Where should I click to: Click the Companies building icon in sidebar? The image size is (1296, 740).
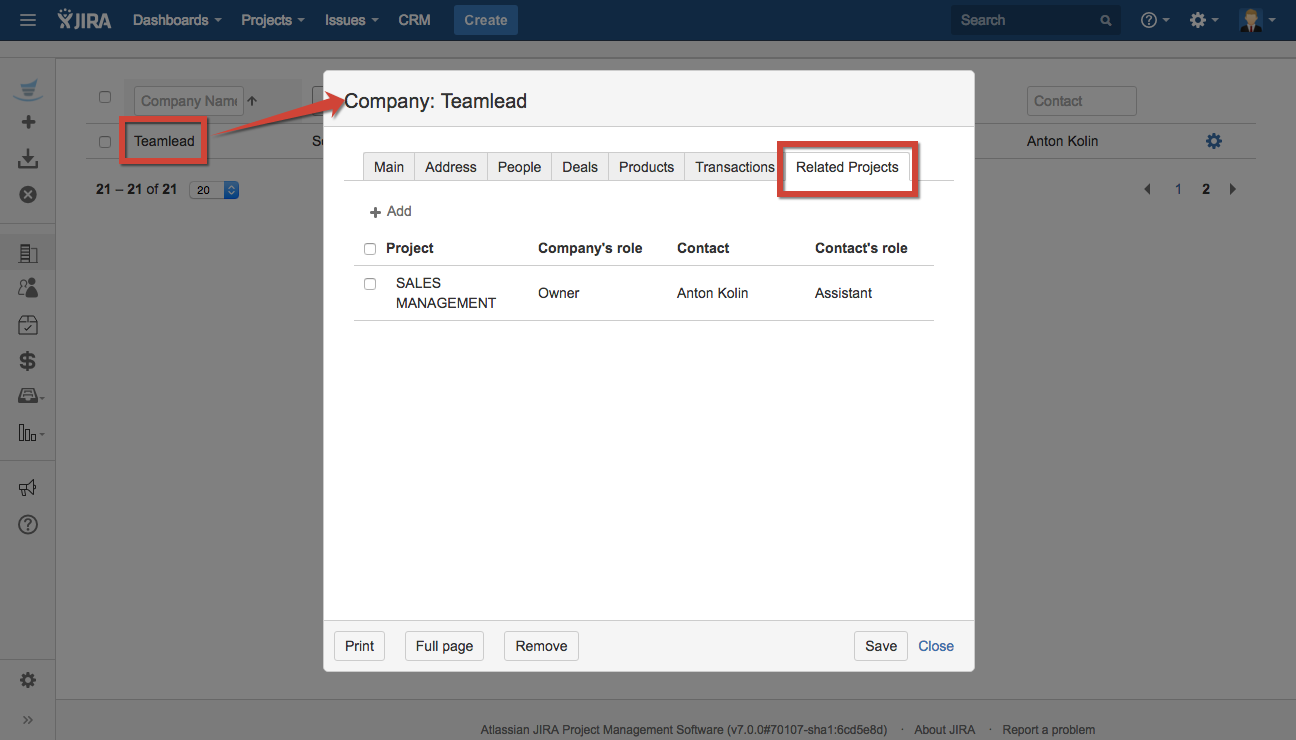click(x=28, y=254)
